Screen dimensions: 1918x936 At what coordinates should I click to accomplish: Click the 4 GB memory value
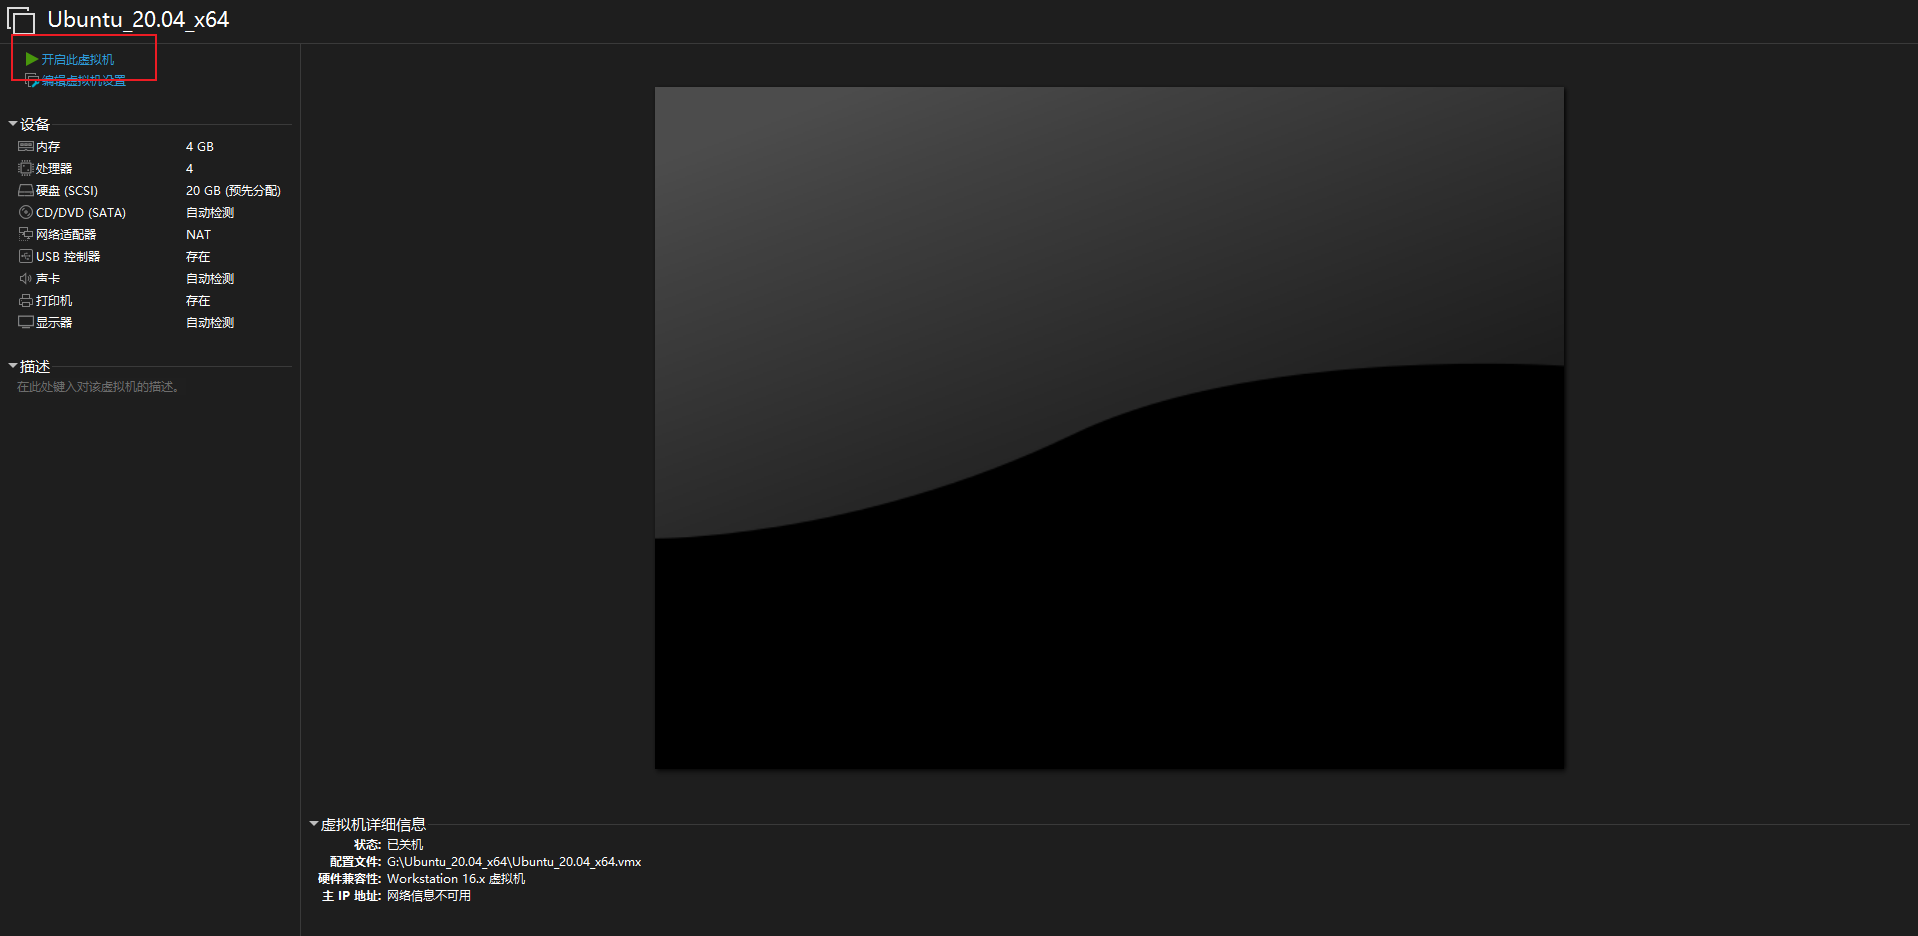200,147
